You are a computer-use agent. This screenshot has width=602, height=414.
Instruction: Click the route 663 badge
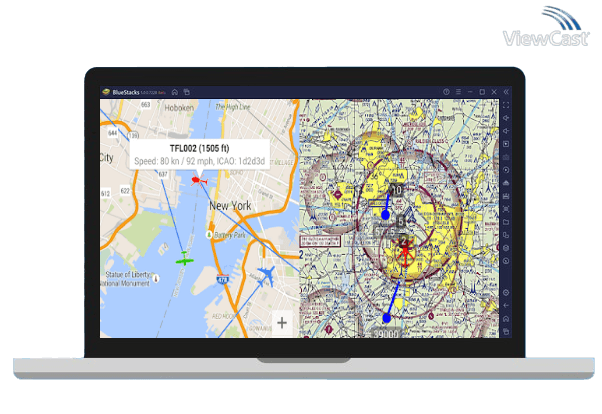(146, 105)
